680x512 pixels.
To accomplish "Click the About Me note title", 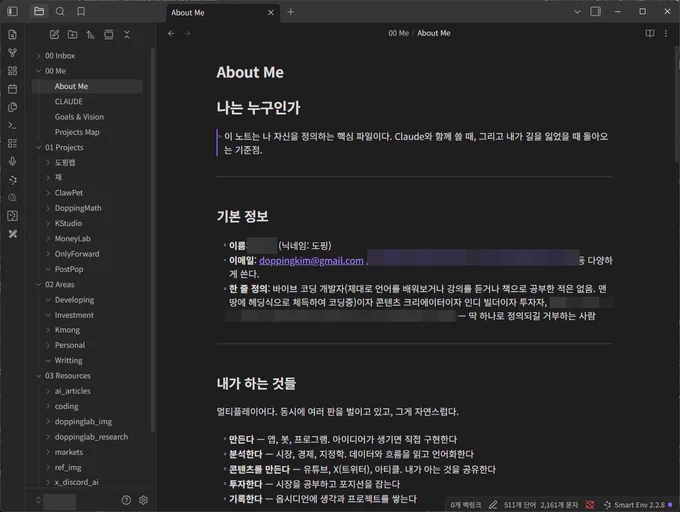I will pyautogui.click(x=250, y=72).
